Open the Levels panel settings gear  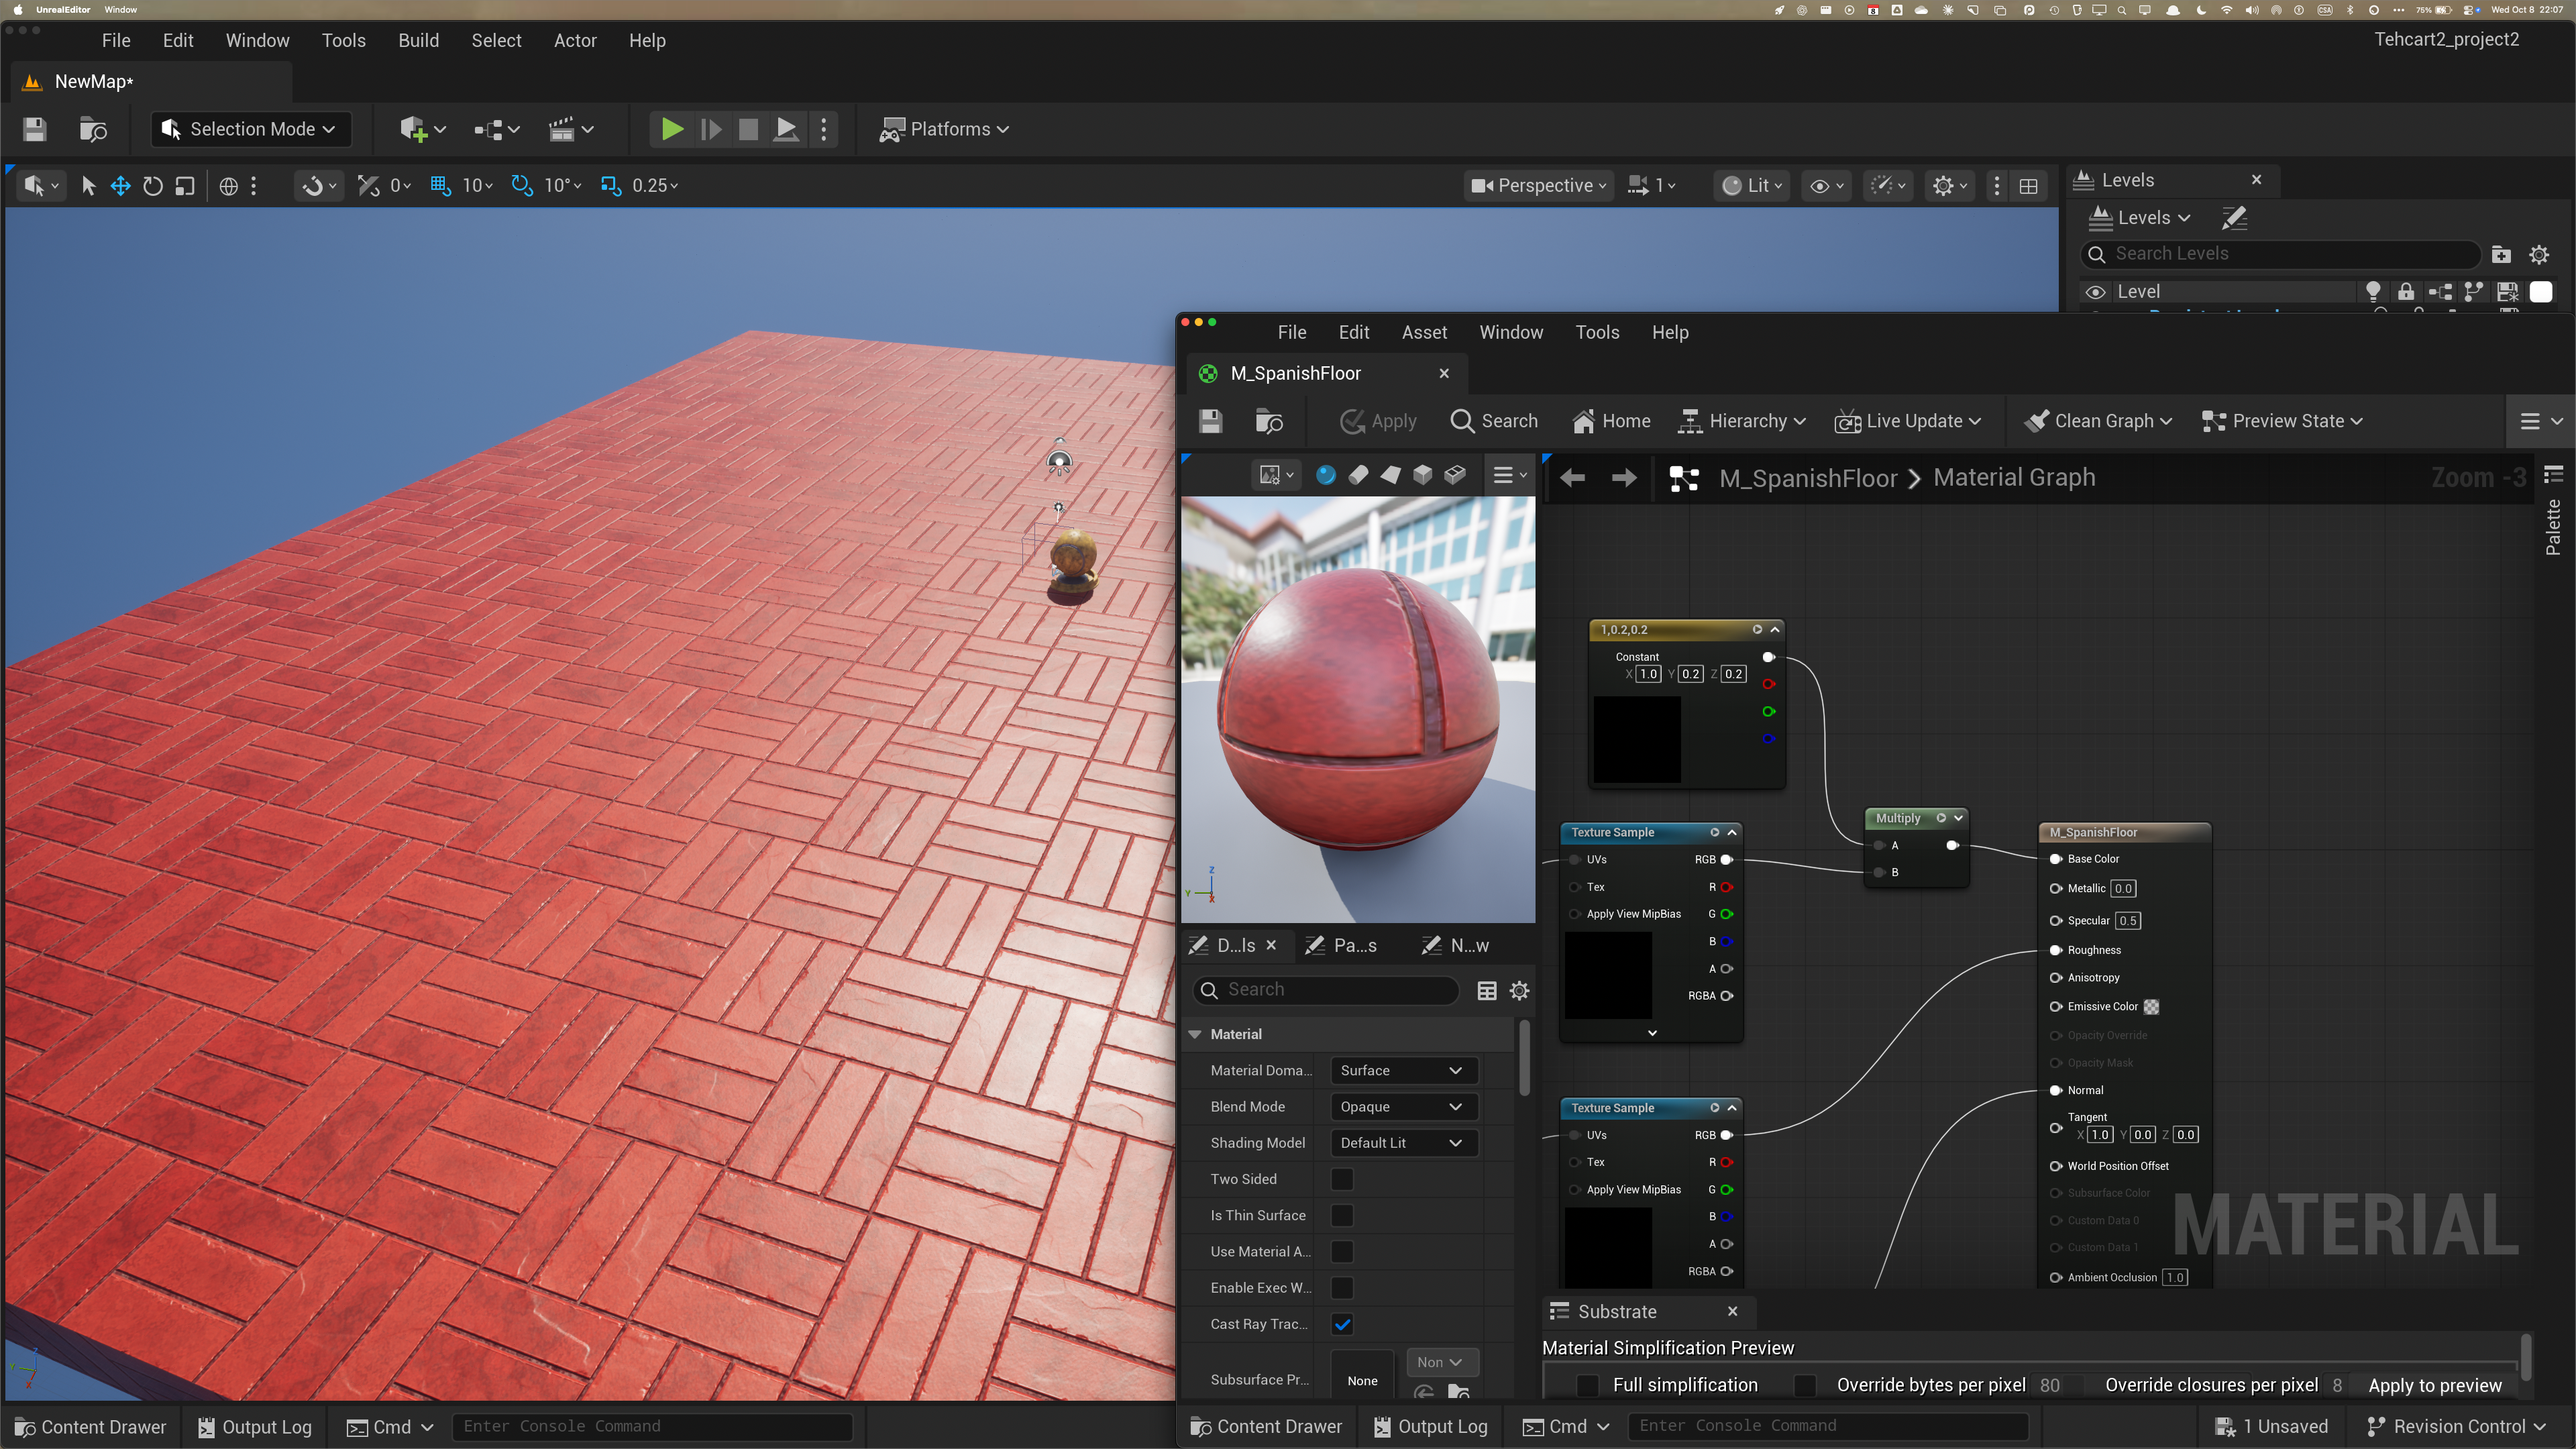pos(2539,254)
